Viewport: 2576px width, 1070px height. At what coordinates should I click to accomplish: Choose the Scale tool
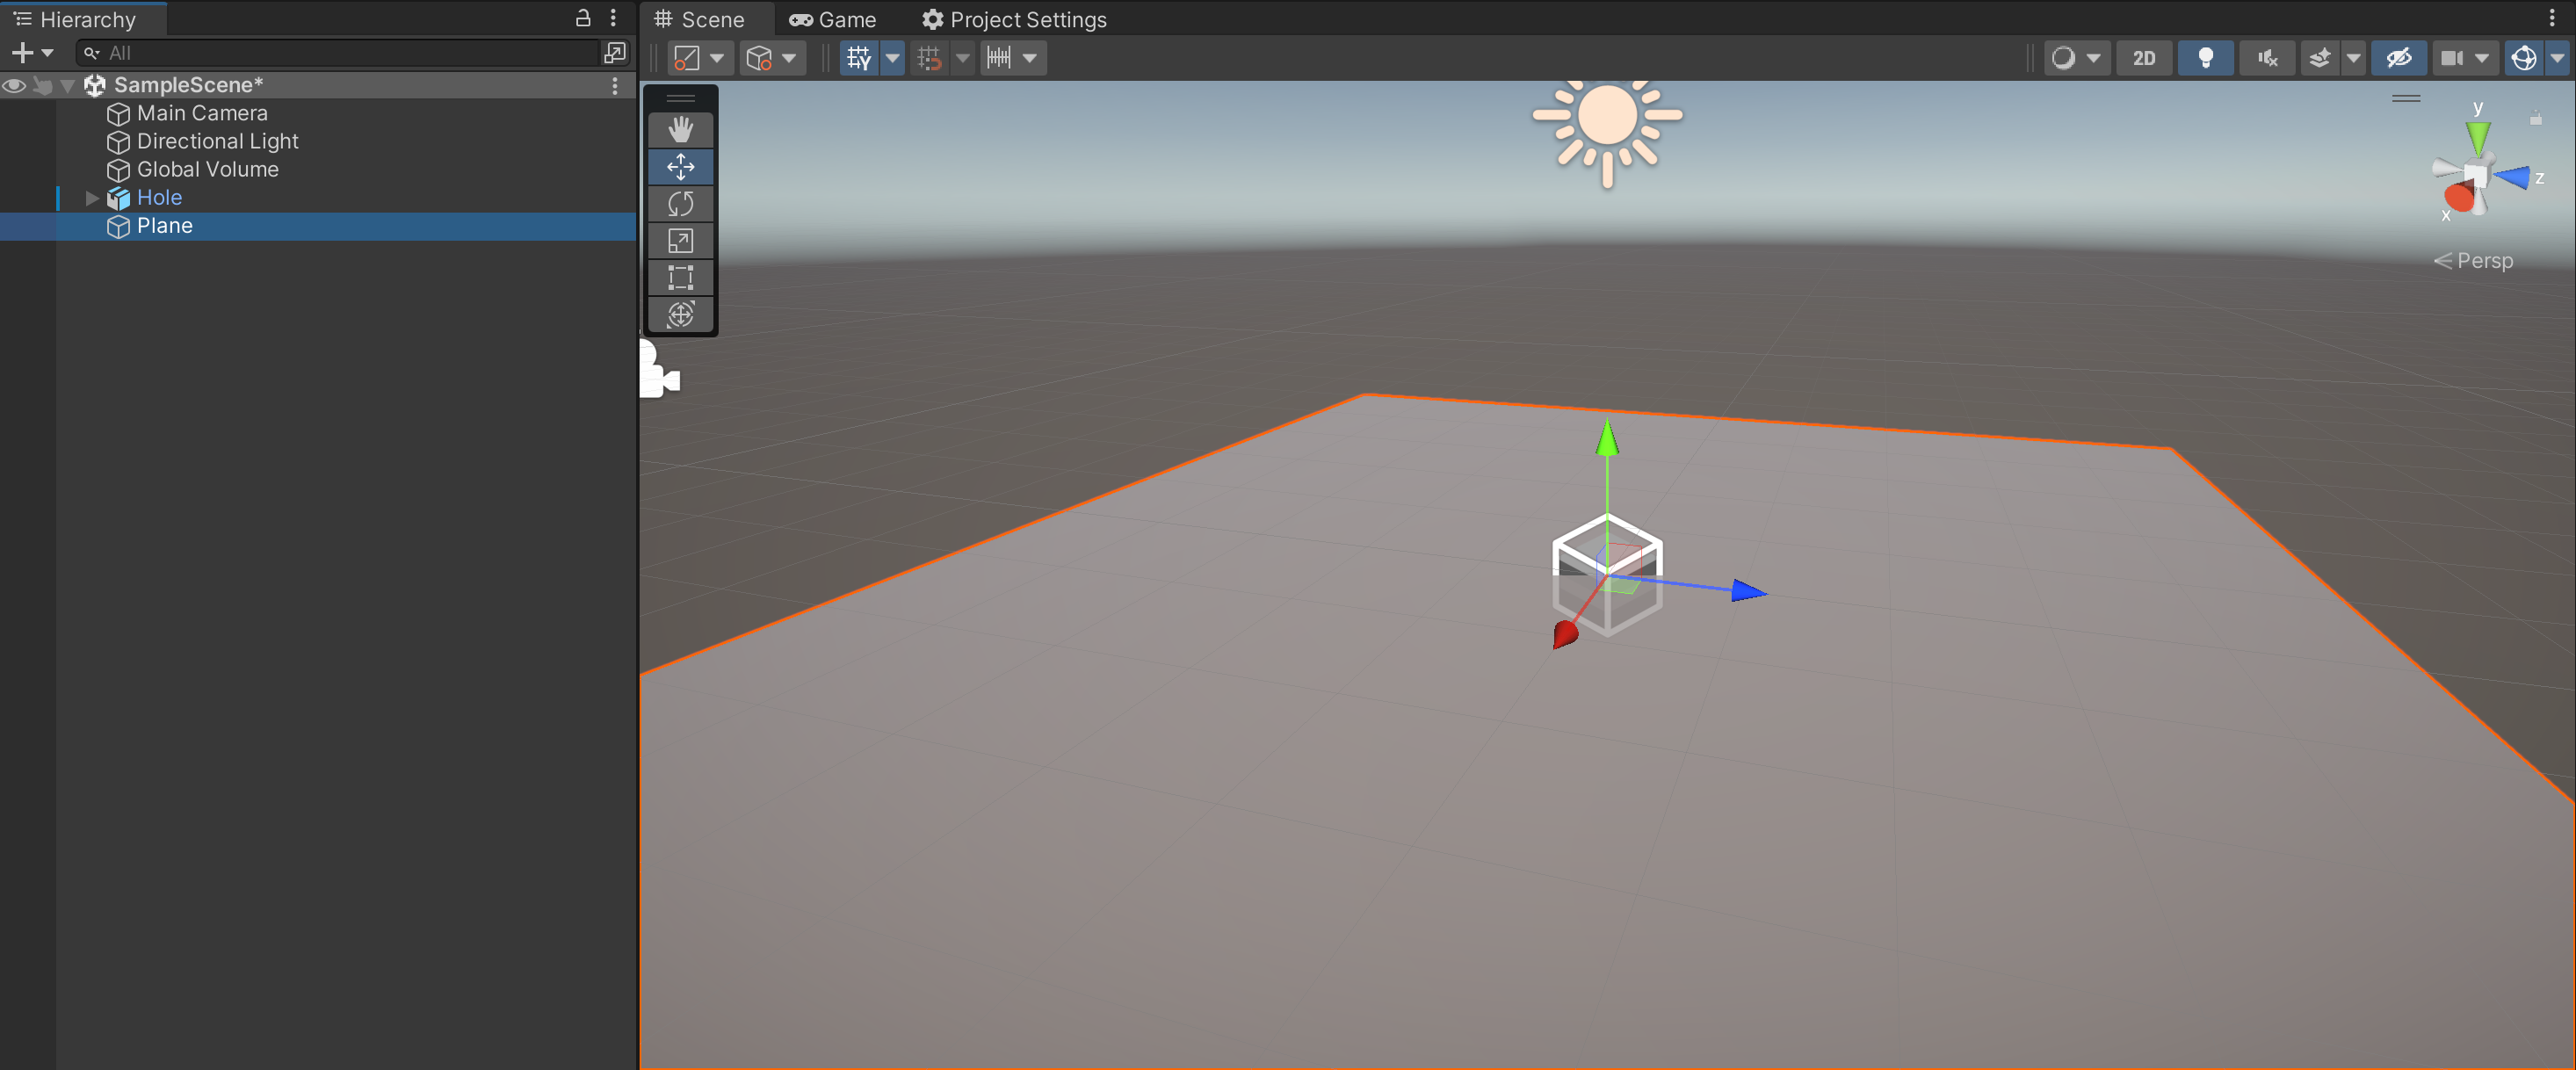(x=680, y=241)
